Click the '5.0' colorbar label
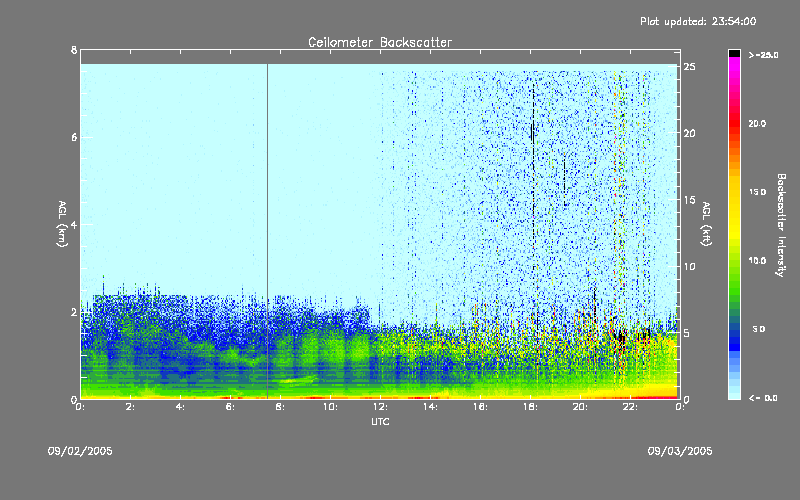800x500 pixels. pos(759,330)
